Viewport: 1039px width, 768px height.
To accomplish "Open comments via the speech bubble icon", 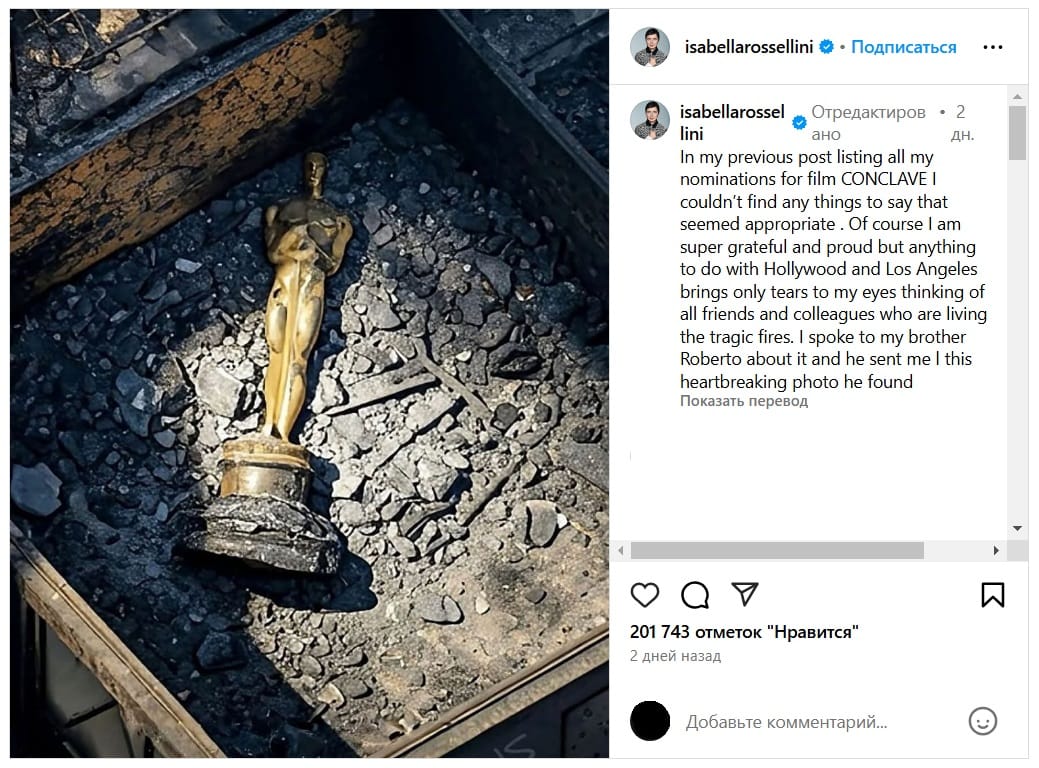I will [x=694, y=594].
